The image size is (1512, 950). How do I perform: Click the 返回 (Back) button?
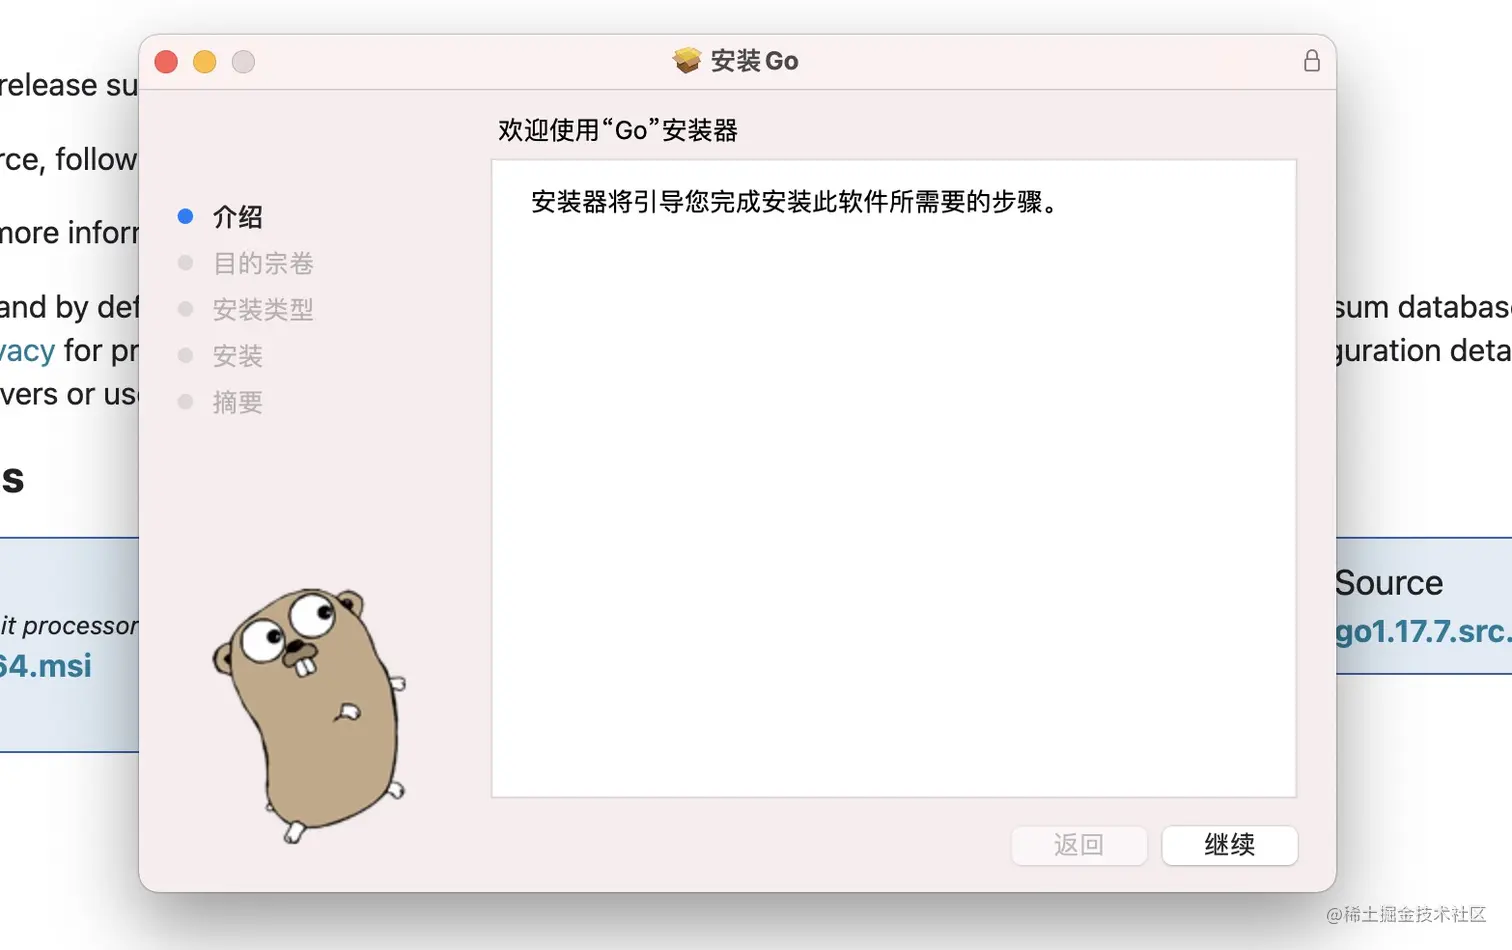coord(1078,845)
